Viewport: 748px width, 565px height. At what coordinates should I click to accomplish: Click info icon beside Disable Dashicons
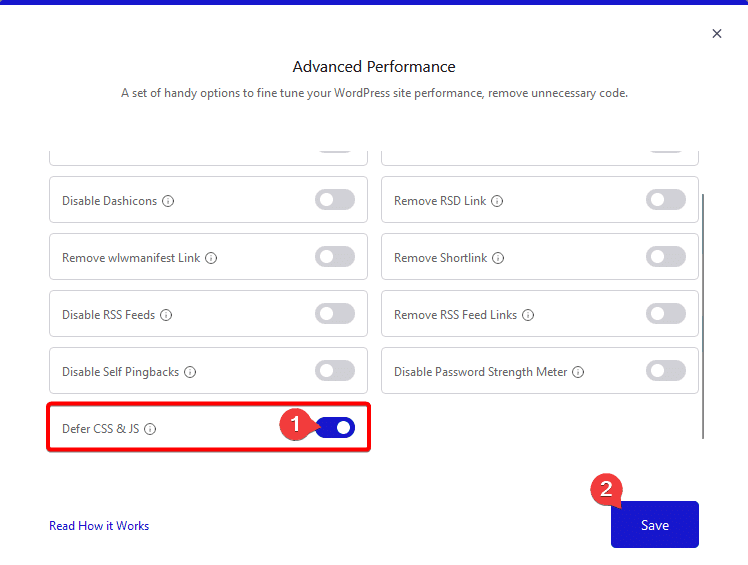(168, 201)
